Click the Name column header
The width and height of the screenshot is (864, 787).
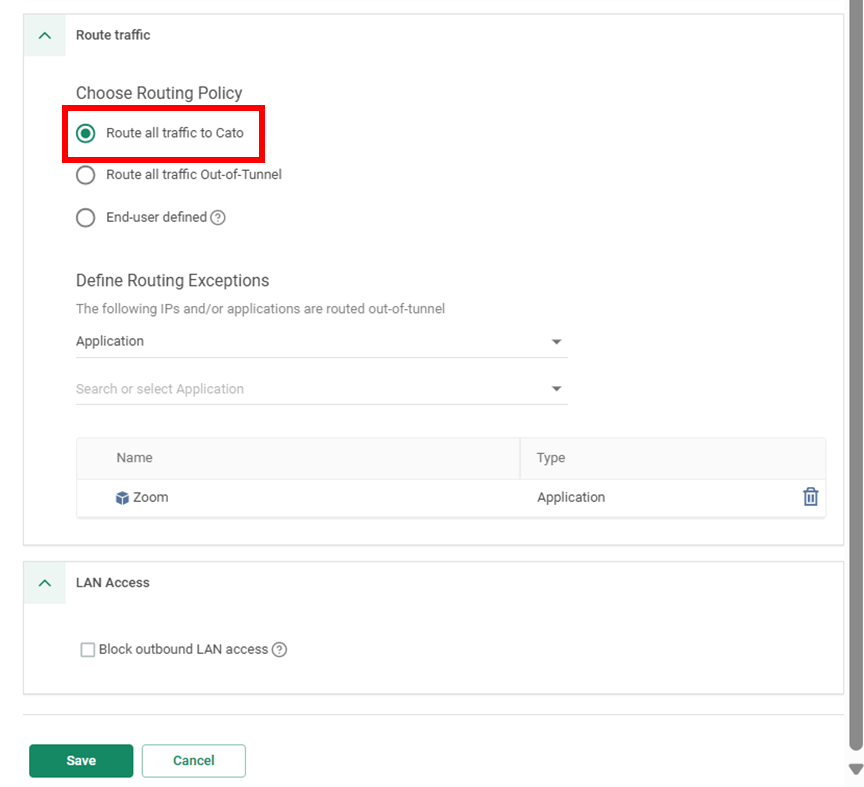[135, 458]
